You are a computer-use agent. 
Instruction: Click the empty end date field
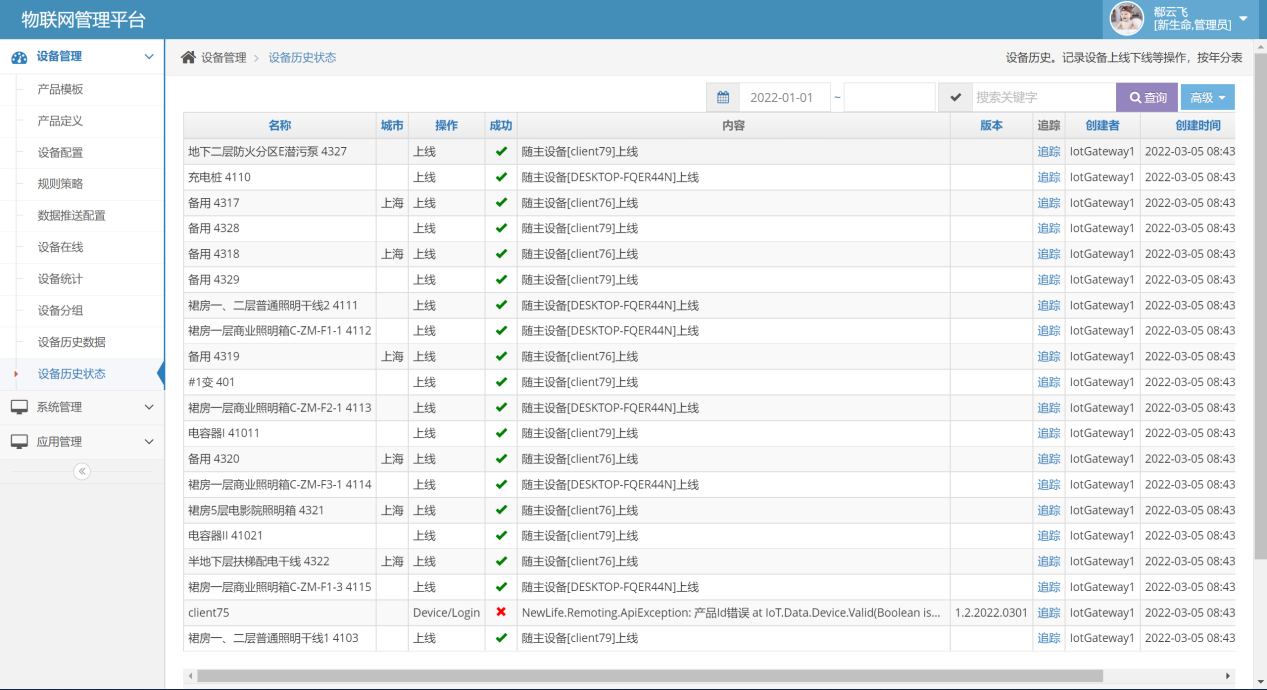[x=890, y=97]
